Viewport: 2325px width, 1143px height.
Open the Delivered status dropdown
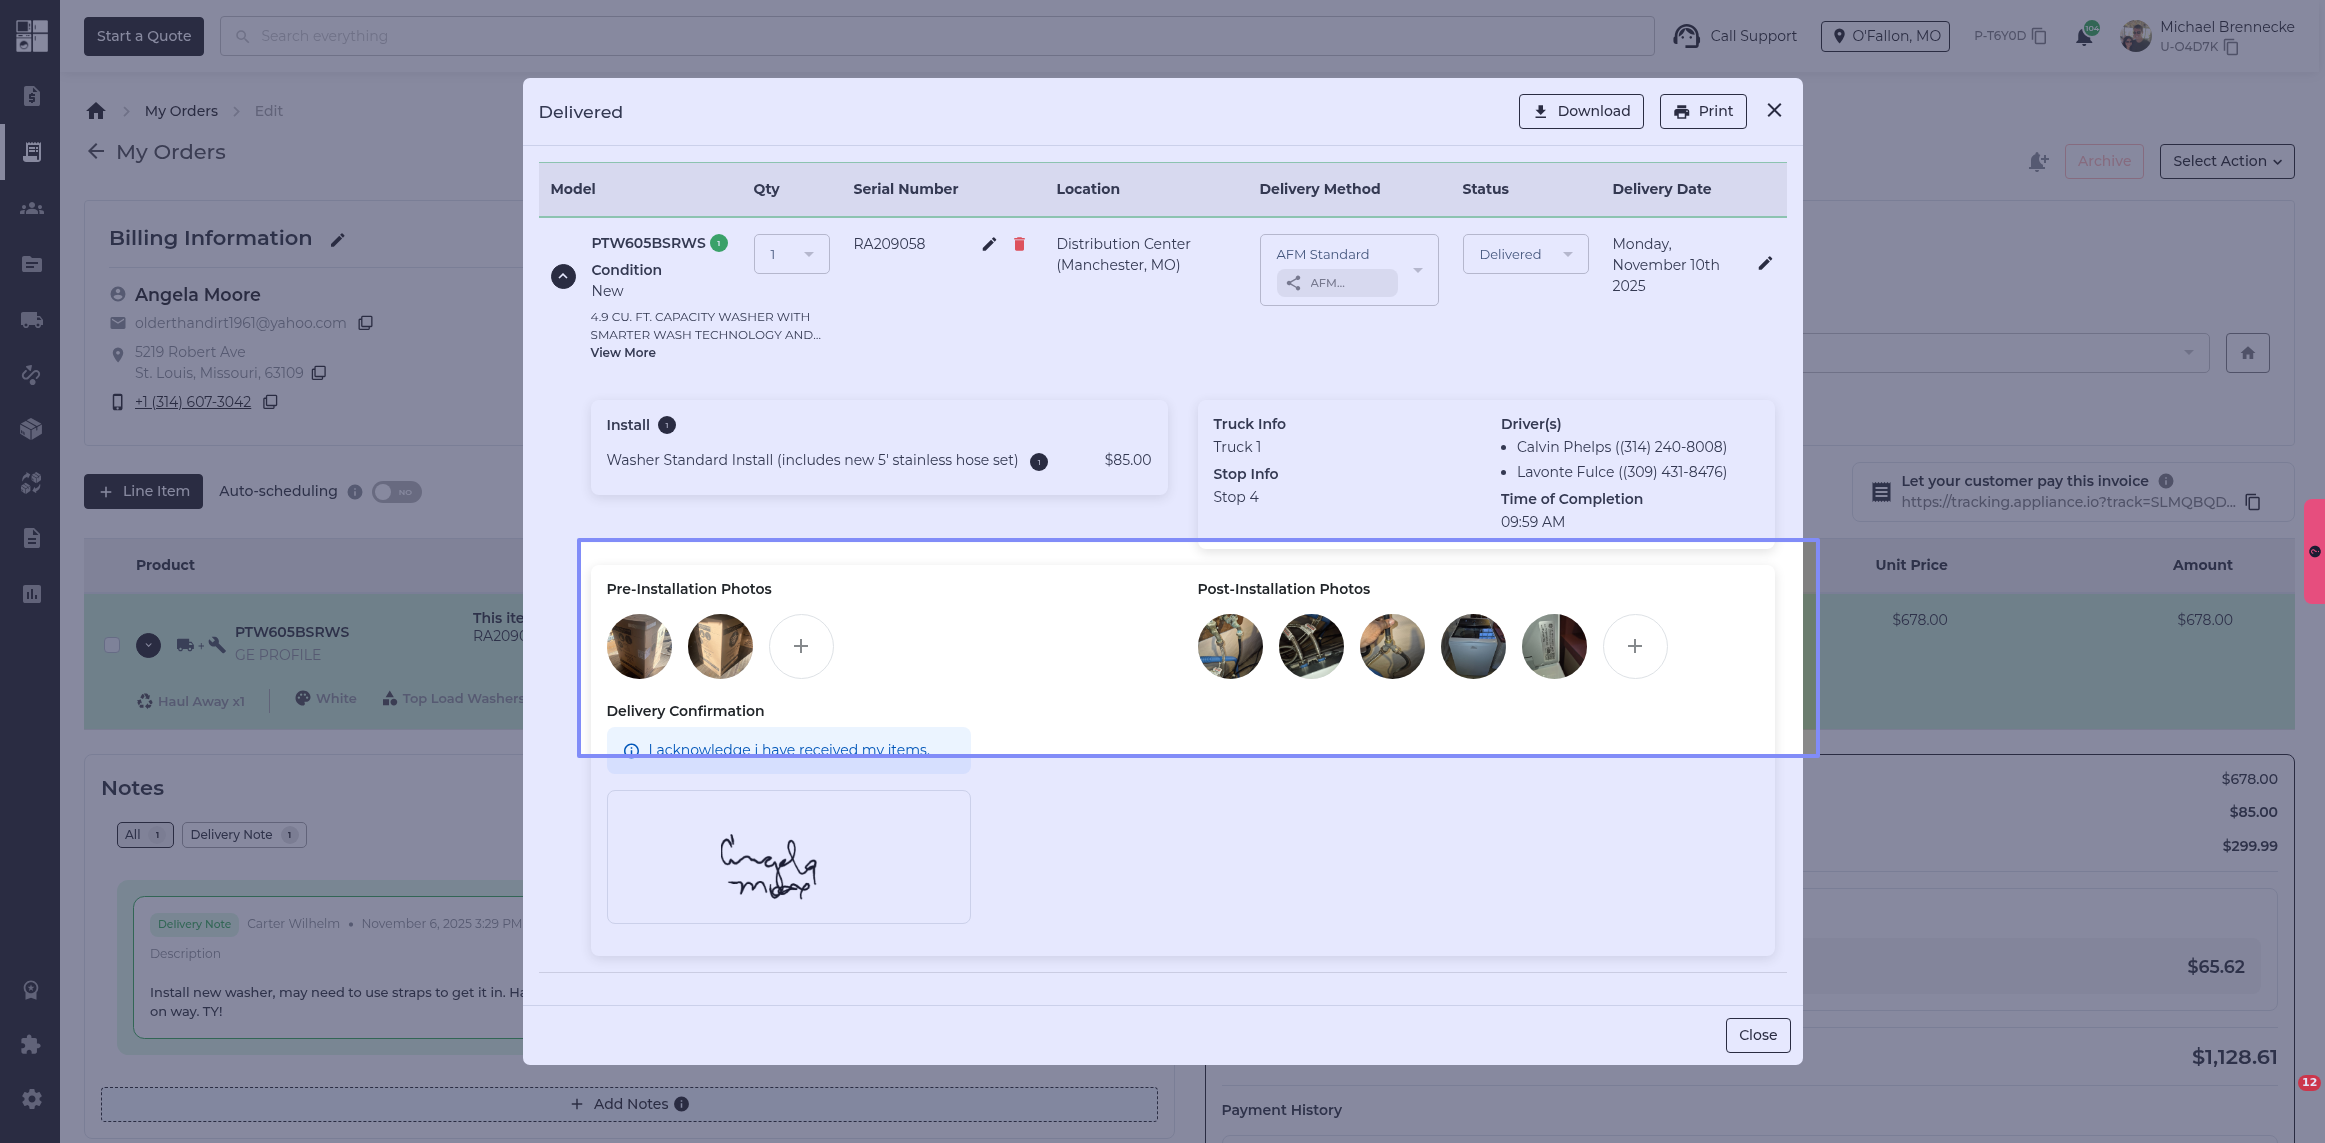pos(1525,254)
